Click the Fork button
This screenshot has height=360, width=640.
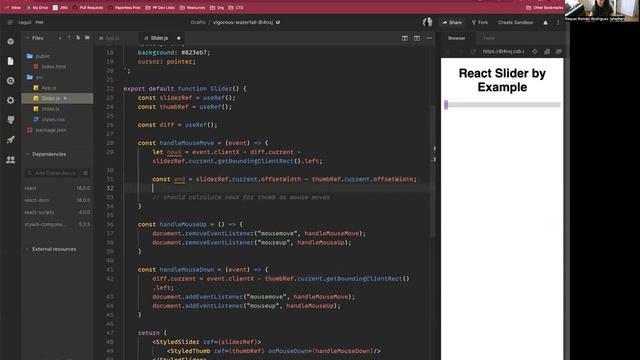(x=480, y=22)
